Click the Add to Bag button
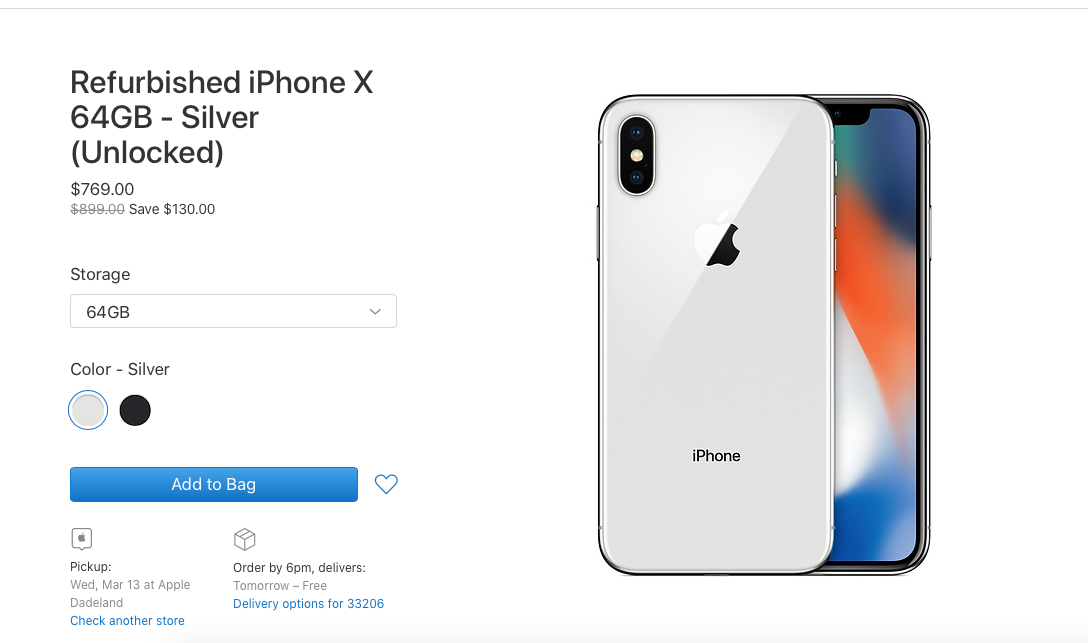This screenshot has height=643, width=1088. (214, 484)
